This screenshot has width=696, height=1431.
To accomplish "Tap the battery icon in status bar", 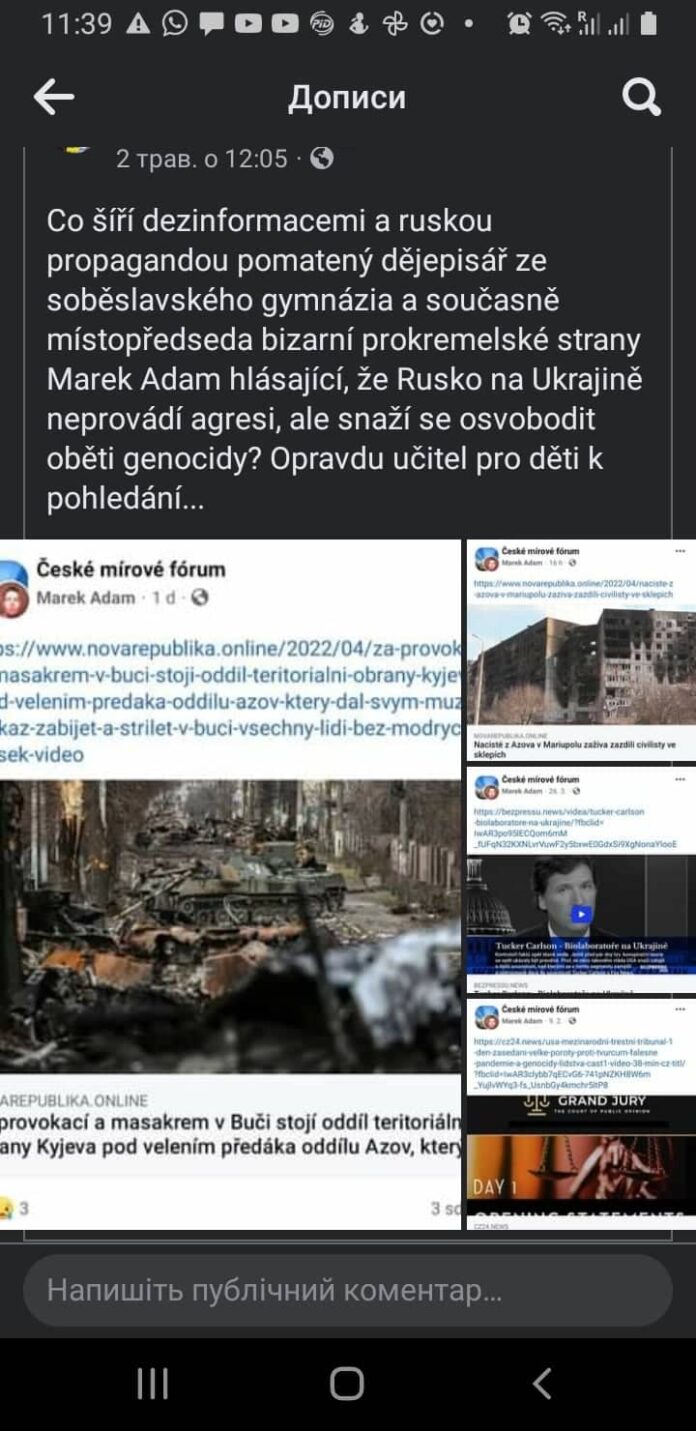I will tap(649, 23).
